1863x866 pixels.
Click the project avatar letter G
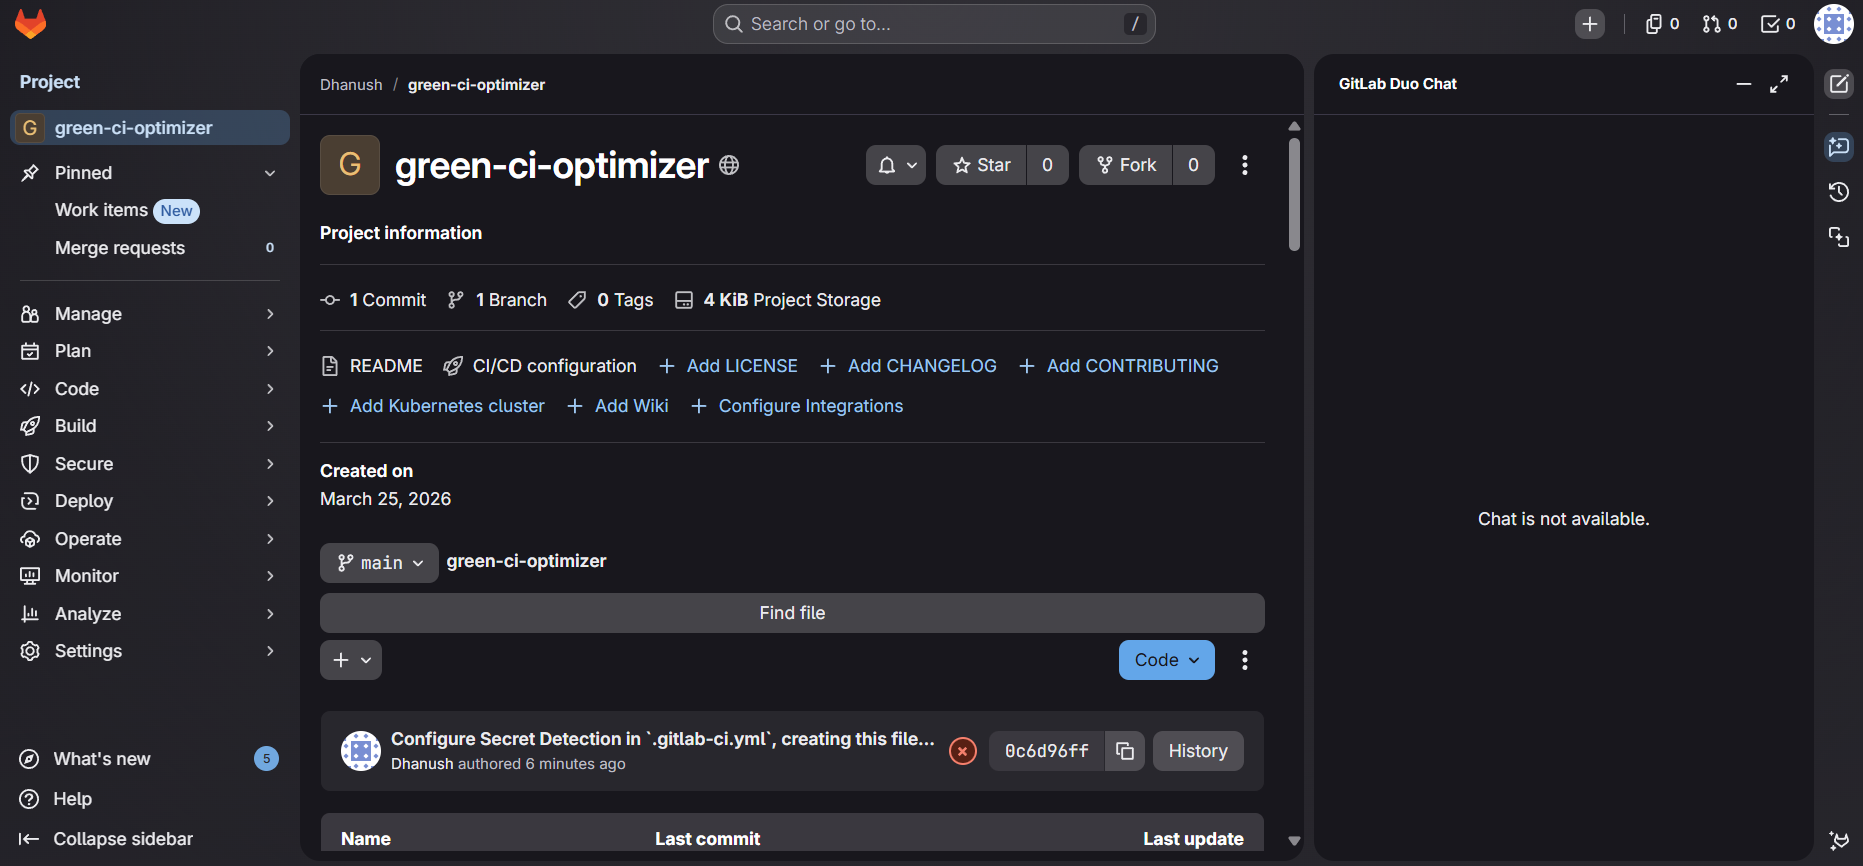pyautogui.click(x=350, y=165)
